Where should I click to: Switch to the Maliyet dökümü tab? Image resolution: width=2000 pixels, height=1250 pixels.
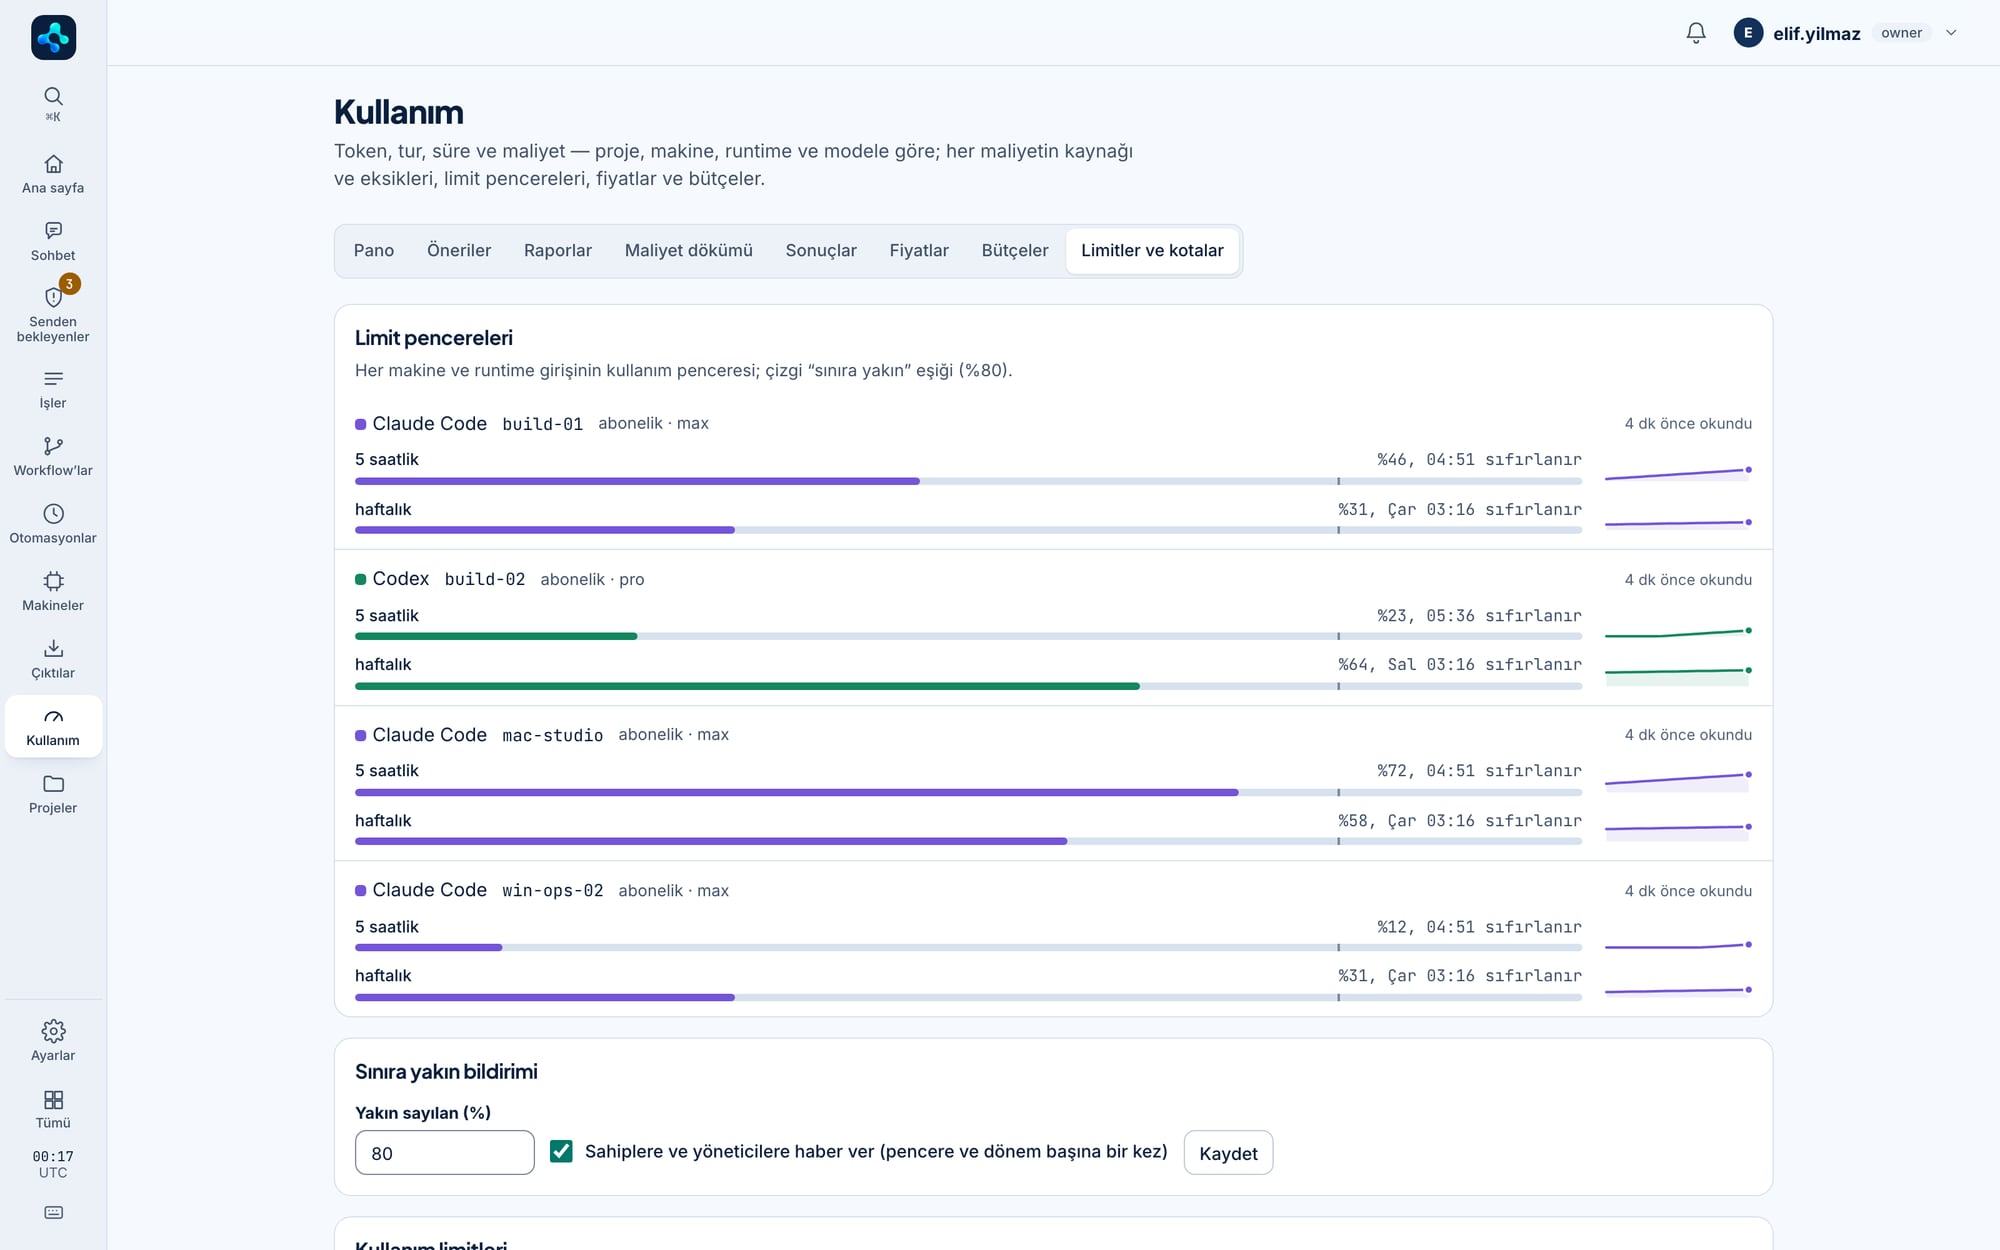tap(689, 251)
